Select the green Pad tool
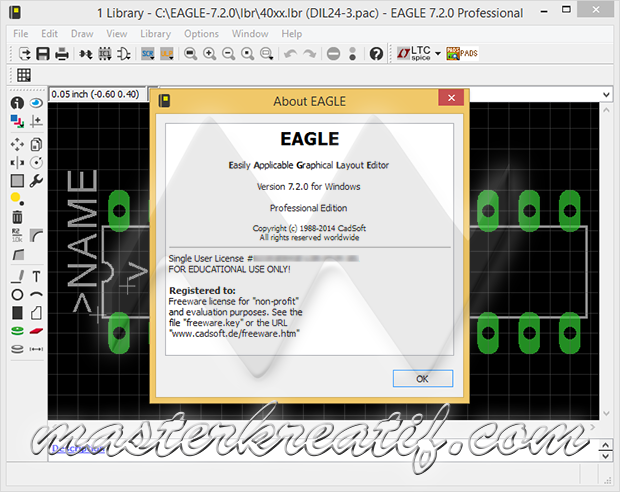This screenshot has width=620, height=492. click(17, 331)
